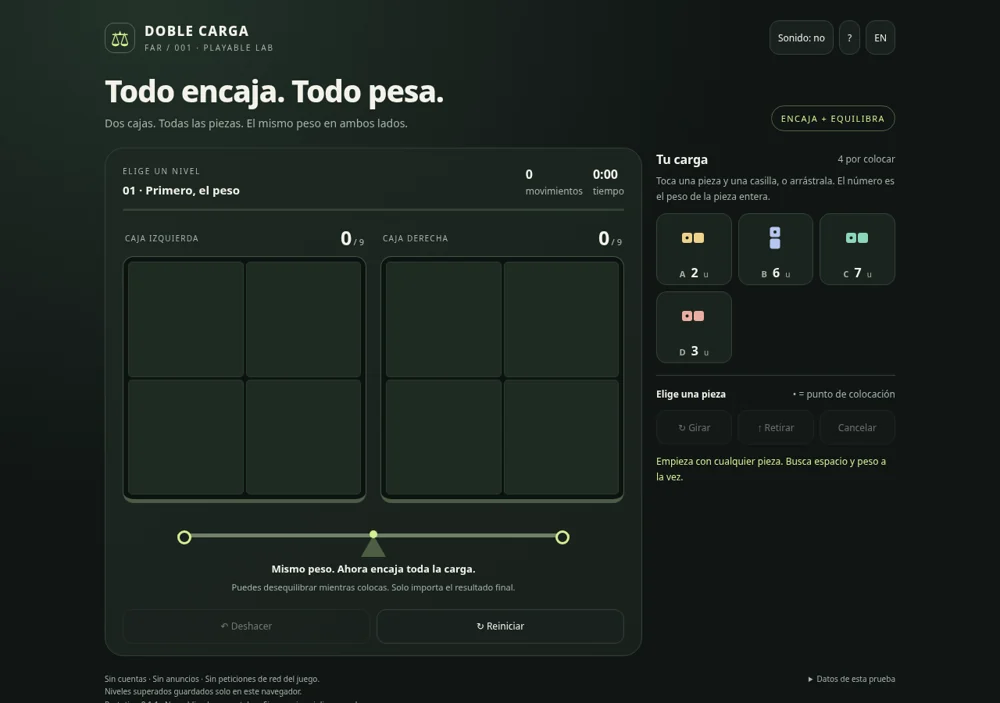Image resolution: width=1000 pixels, height=703 pixels.
Task: Open help with the ? button
Action: (849, 38)
